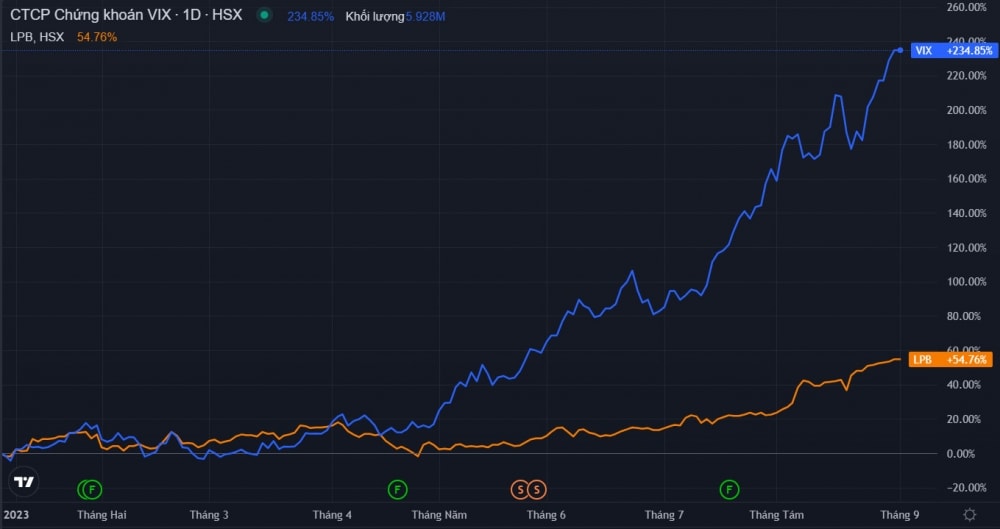The height and width of the screenshot is (529, 1000).
Task: Click the left S marker above Tháng 6
Action: [x=520, y=490]
